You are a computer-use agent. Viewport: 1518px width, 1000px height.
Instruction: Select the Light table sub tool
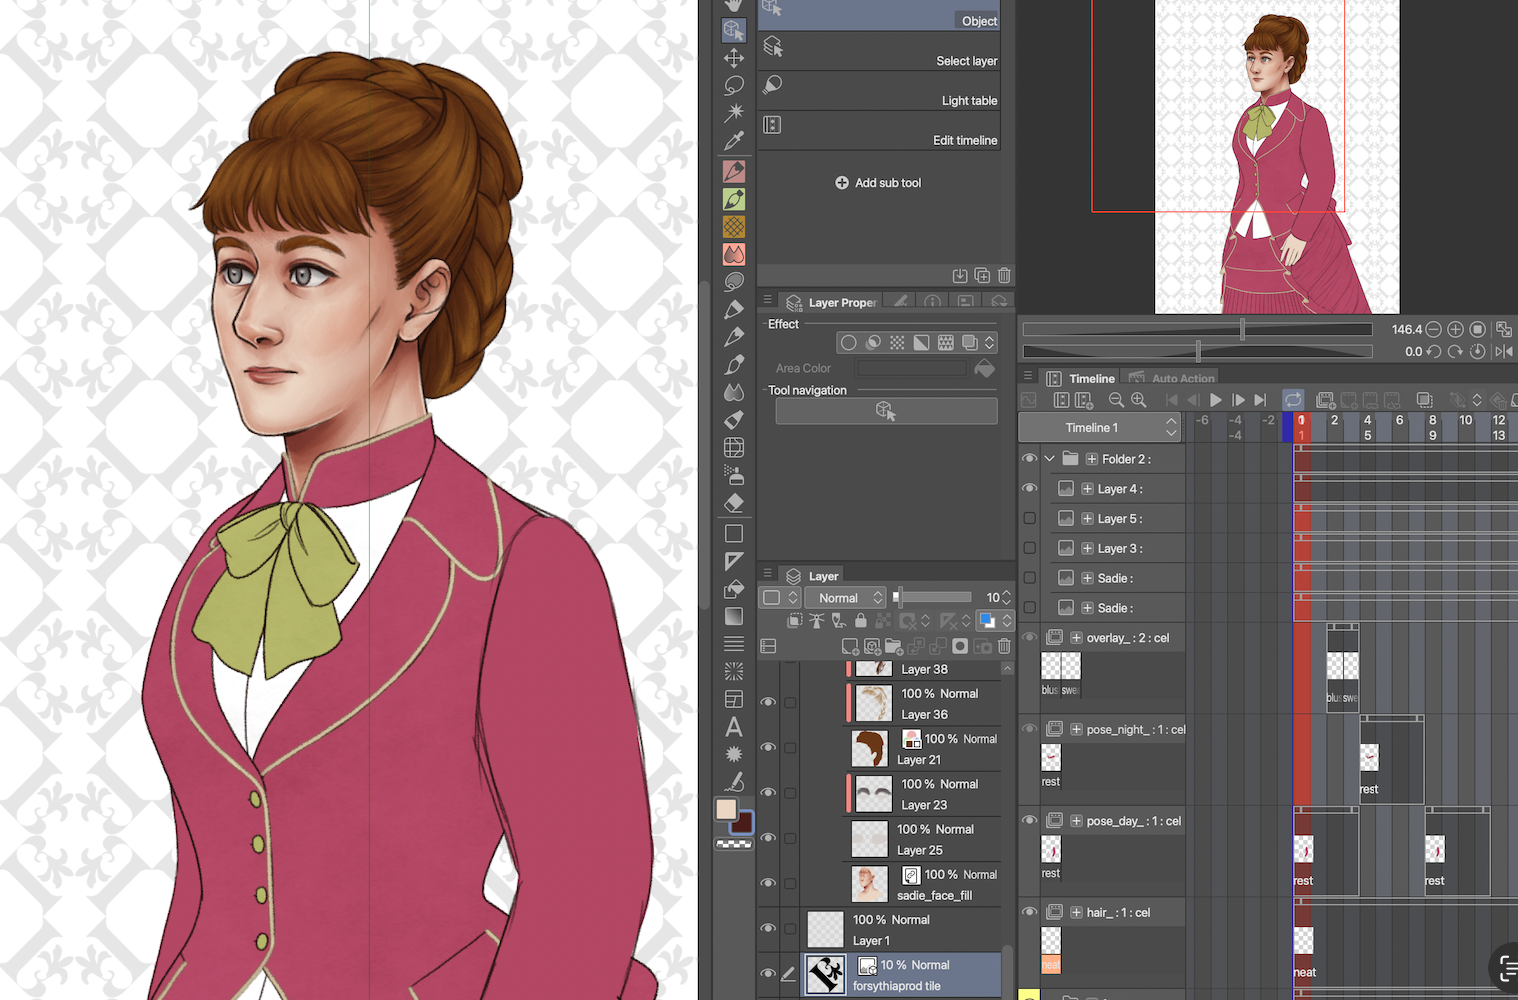[879, 90]
